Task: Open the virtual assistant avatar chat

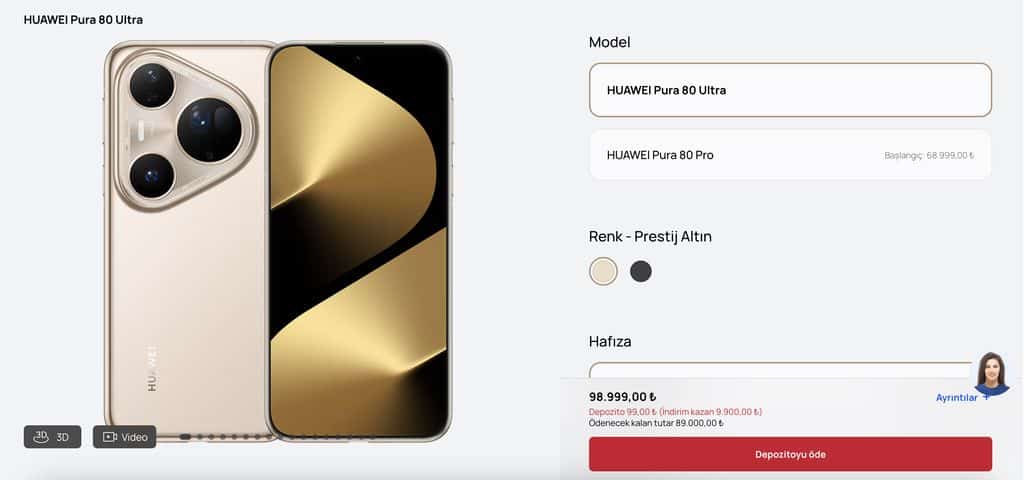Action: coord(991,374)
